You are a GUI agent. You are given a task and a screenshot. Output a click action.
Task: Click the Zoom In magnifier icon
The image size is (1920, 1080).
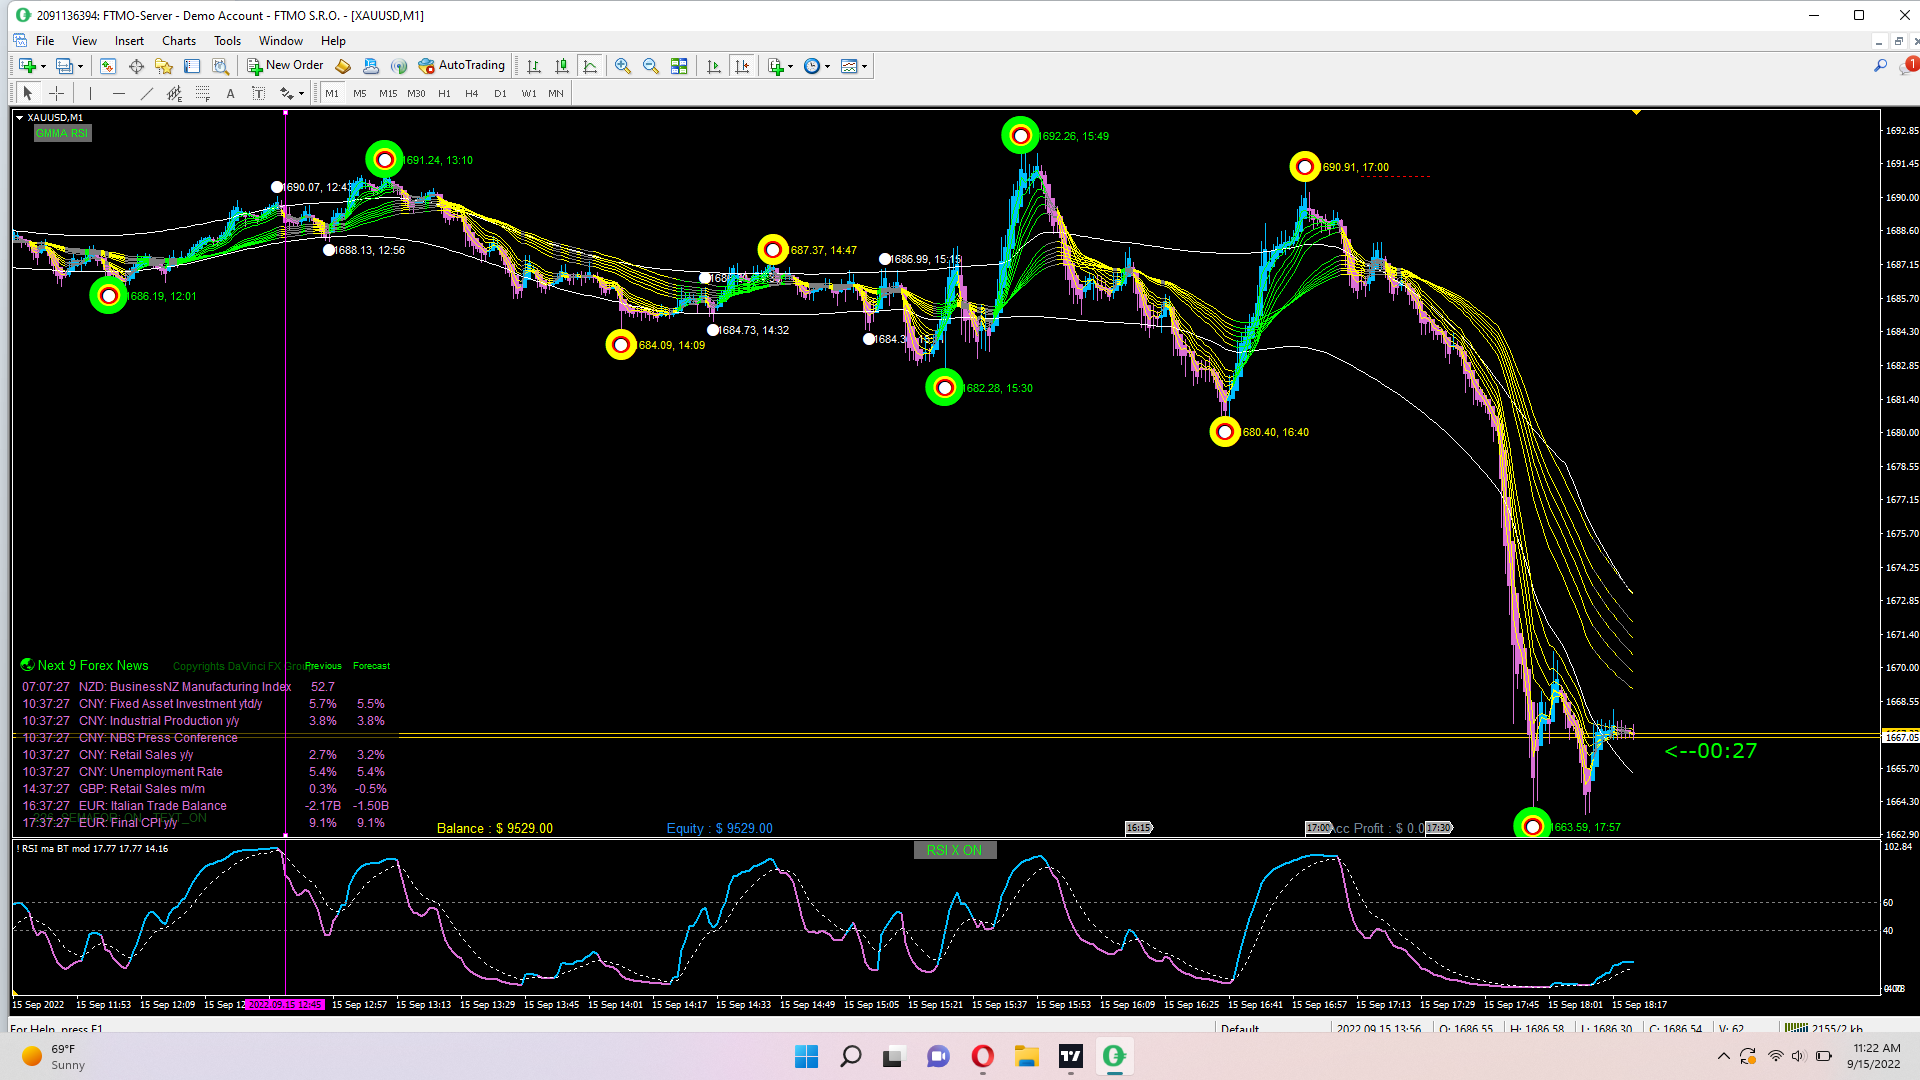[623, 66]
